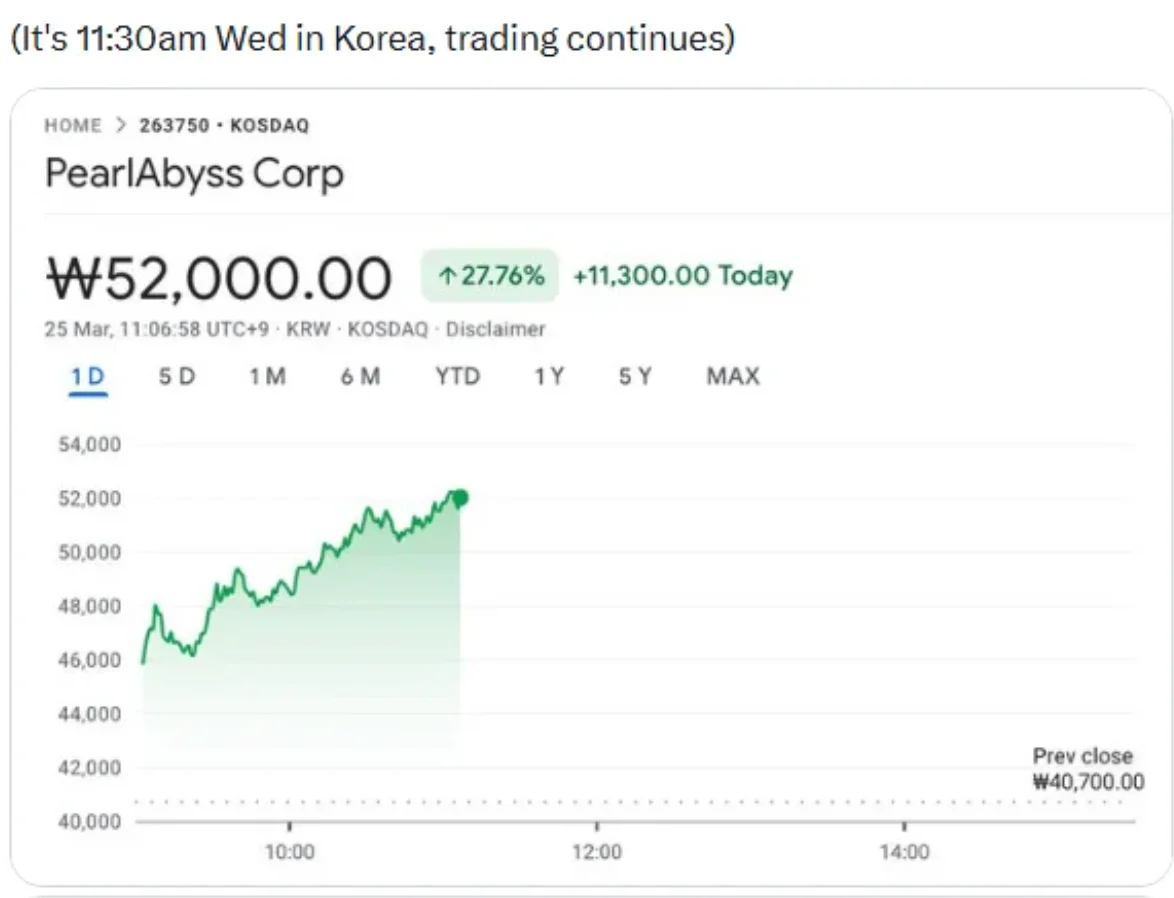Image resolution: width=1174 pixels, height=898 pixels.
Task: Switch chart to YTD view
Action: tap(457, 377)
